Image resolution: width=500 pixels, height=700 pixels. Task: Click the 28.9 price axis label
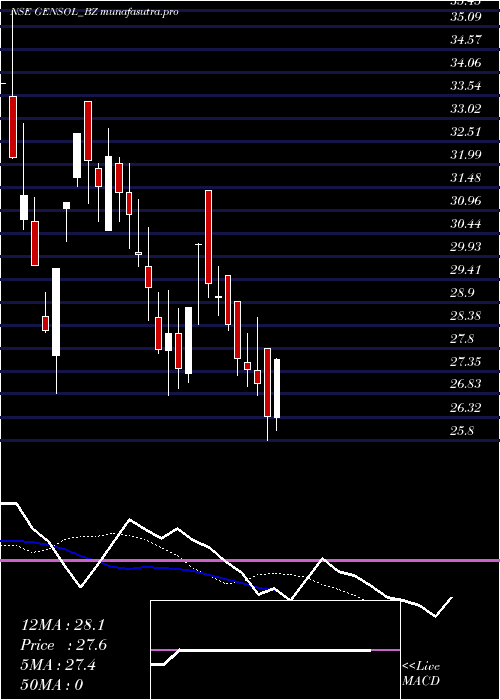tap(462, 293)
